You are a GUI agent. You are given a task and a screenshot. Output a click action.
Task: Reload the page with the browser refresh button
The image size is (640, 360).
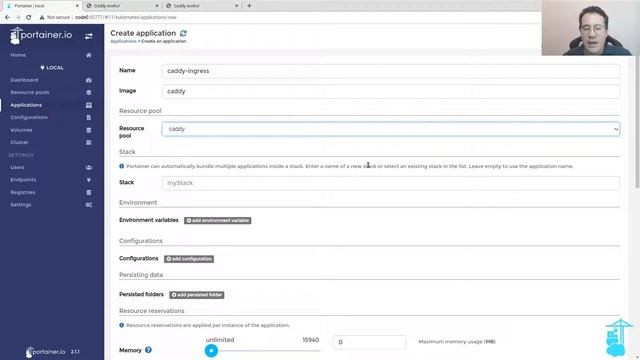29,17
